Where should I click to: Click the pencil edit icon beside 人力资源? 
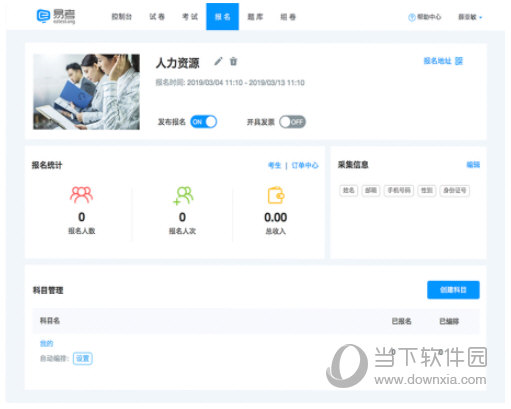point(218,61)
